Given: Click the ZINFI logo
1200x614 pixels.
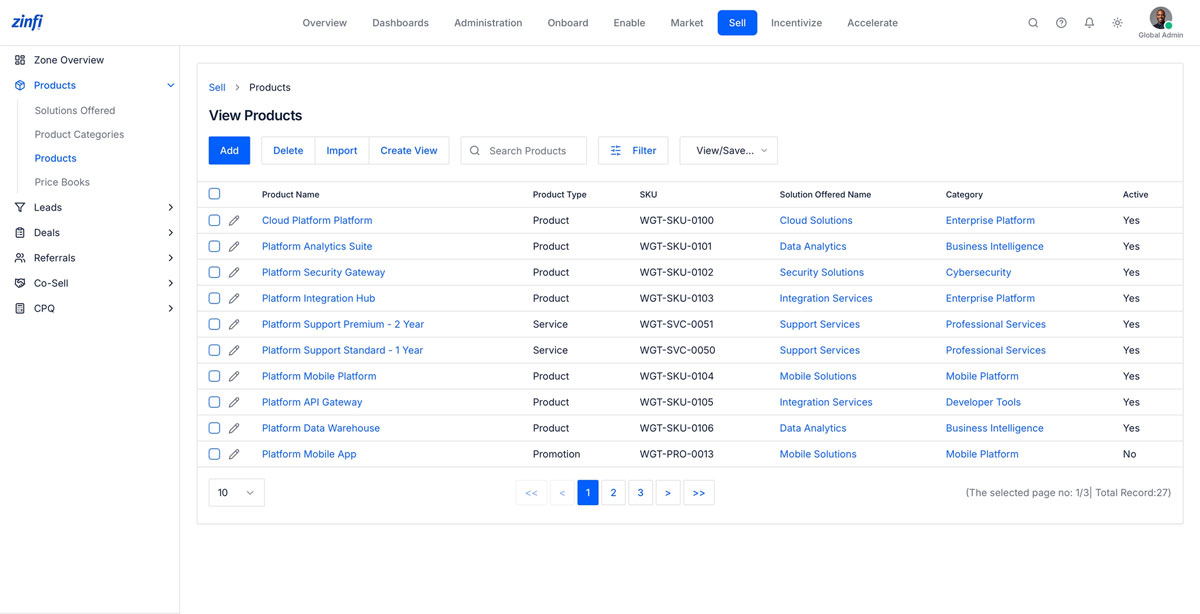Looking at the screenshot, I should click(27, 22).
